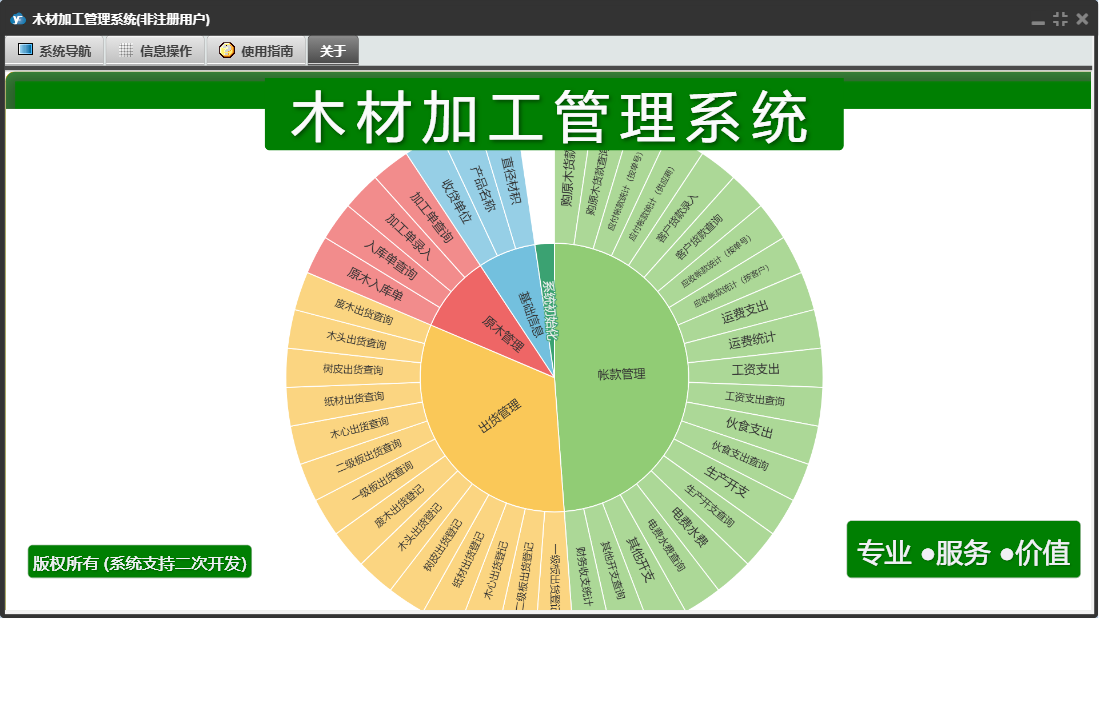Open the 应收帐款统计(按客户) segment
This screenshot has height=723, width=1099.
click(x=730, y=286)
